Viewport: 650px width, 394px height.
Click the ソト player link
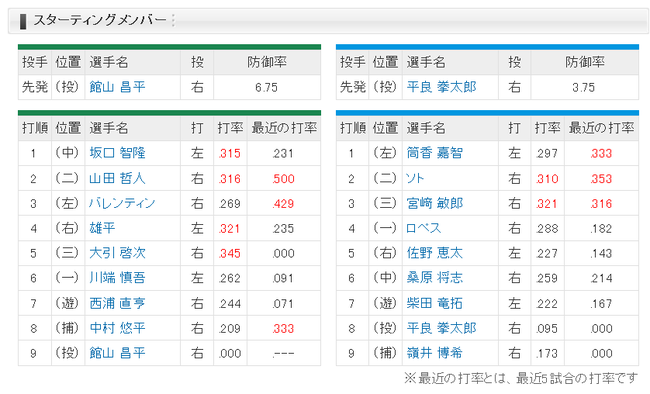(415, 178)
